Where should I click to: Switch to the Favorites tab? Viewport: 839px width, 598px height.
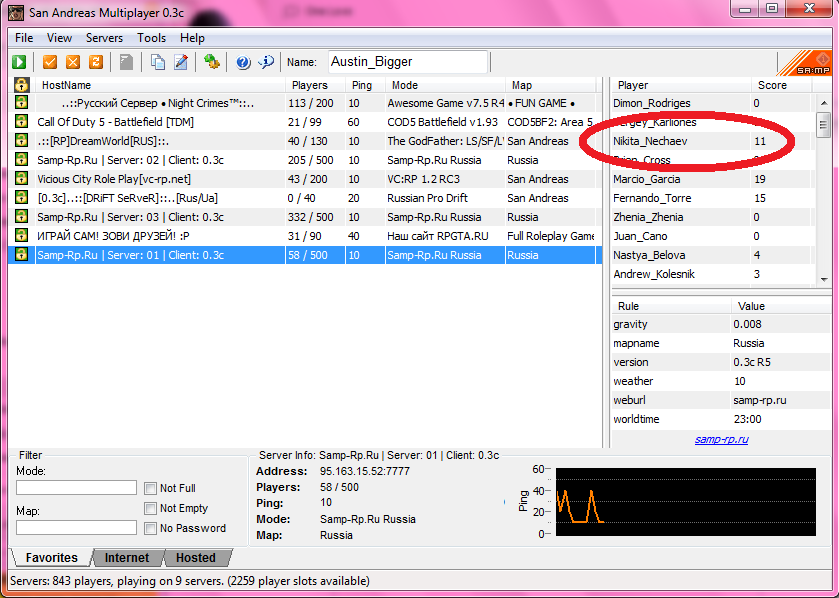(51, 558)
